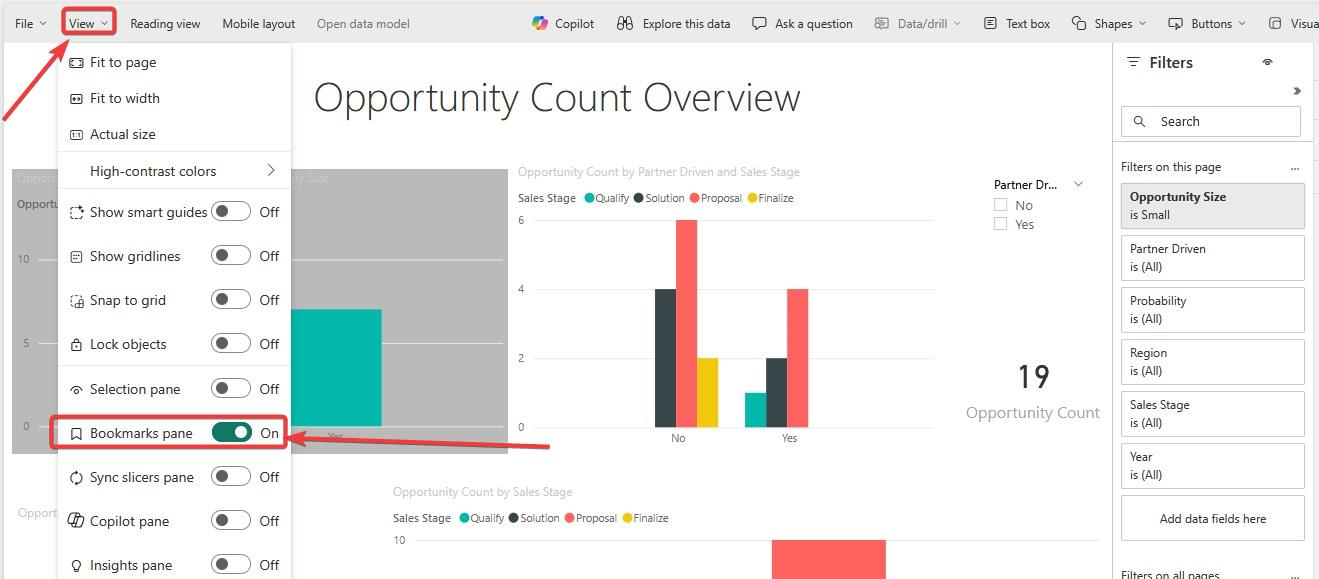Image resolution: width=1319 pixels, height=579 pixels.
Task: Expand the Partner Driven filter card
Action: [1213, 257]
